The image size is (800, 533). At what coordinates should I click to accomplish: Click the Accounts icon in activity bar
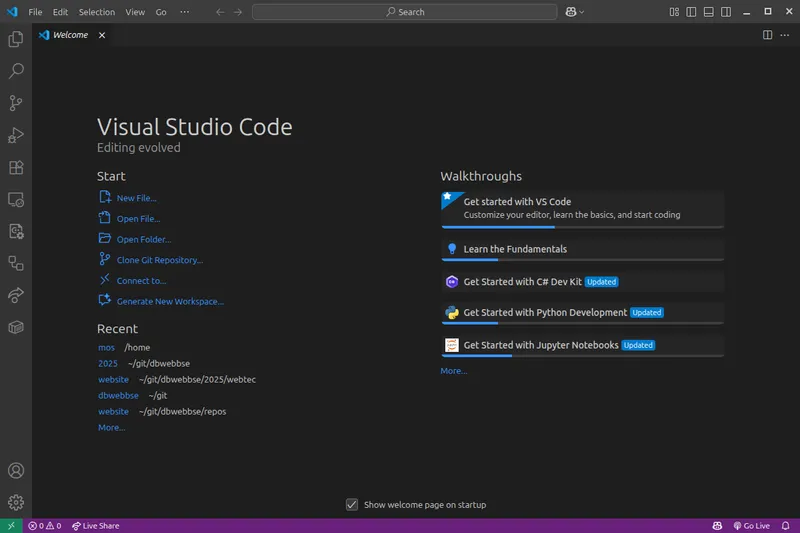(16, 471)
